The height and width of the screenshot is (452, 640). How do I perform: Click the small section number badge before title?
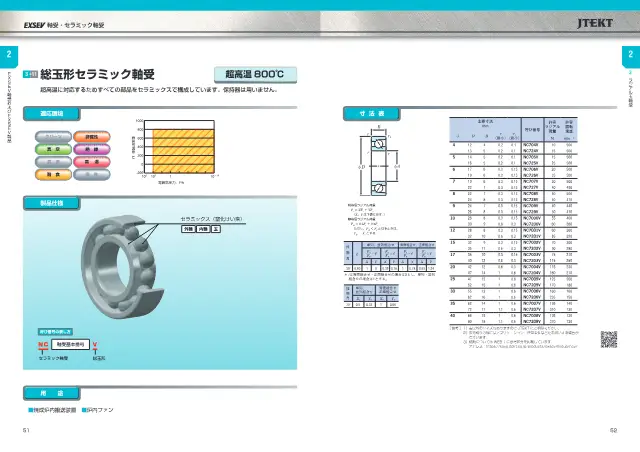[x=30, y=74]
